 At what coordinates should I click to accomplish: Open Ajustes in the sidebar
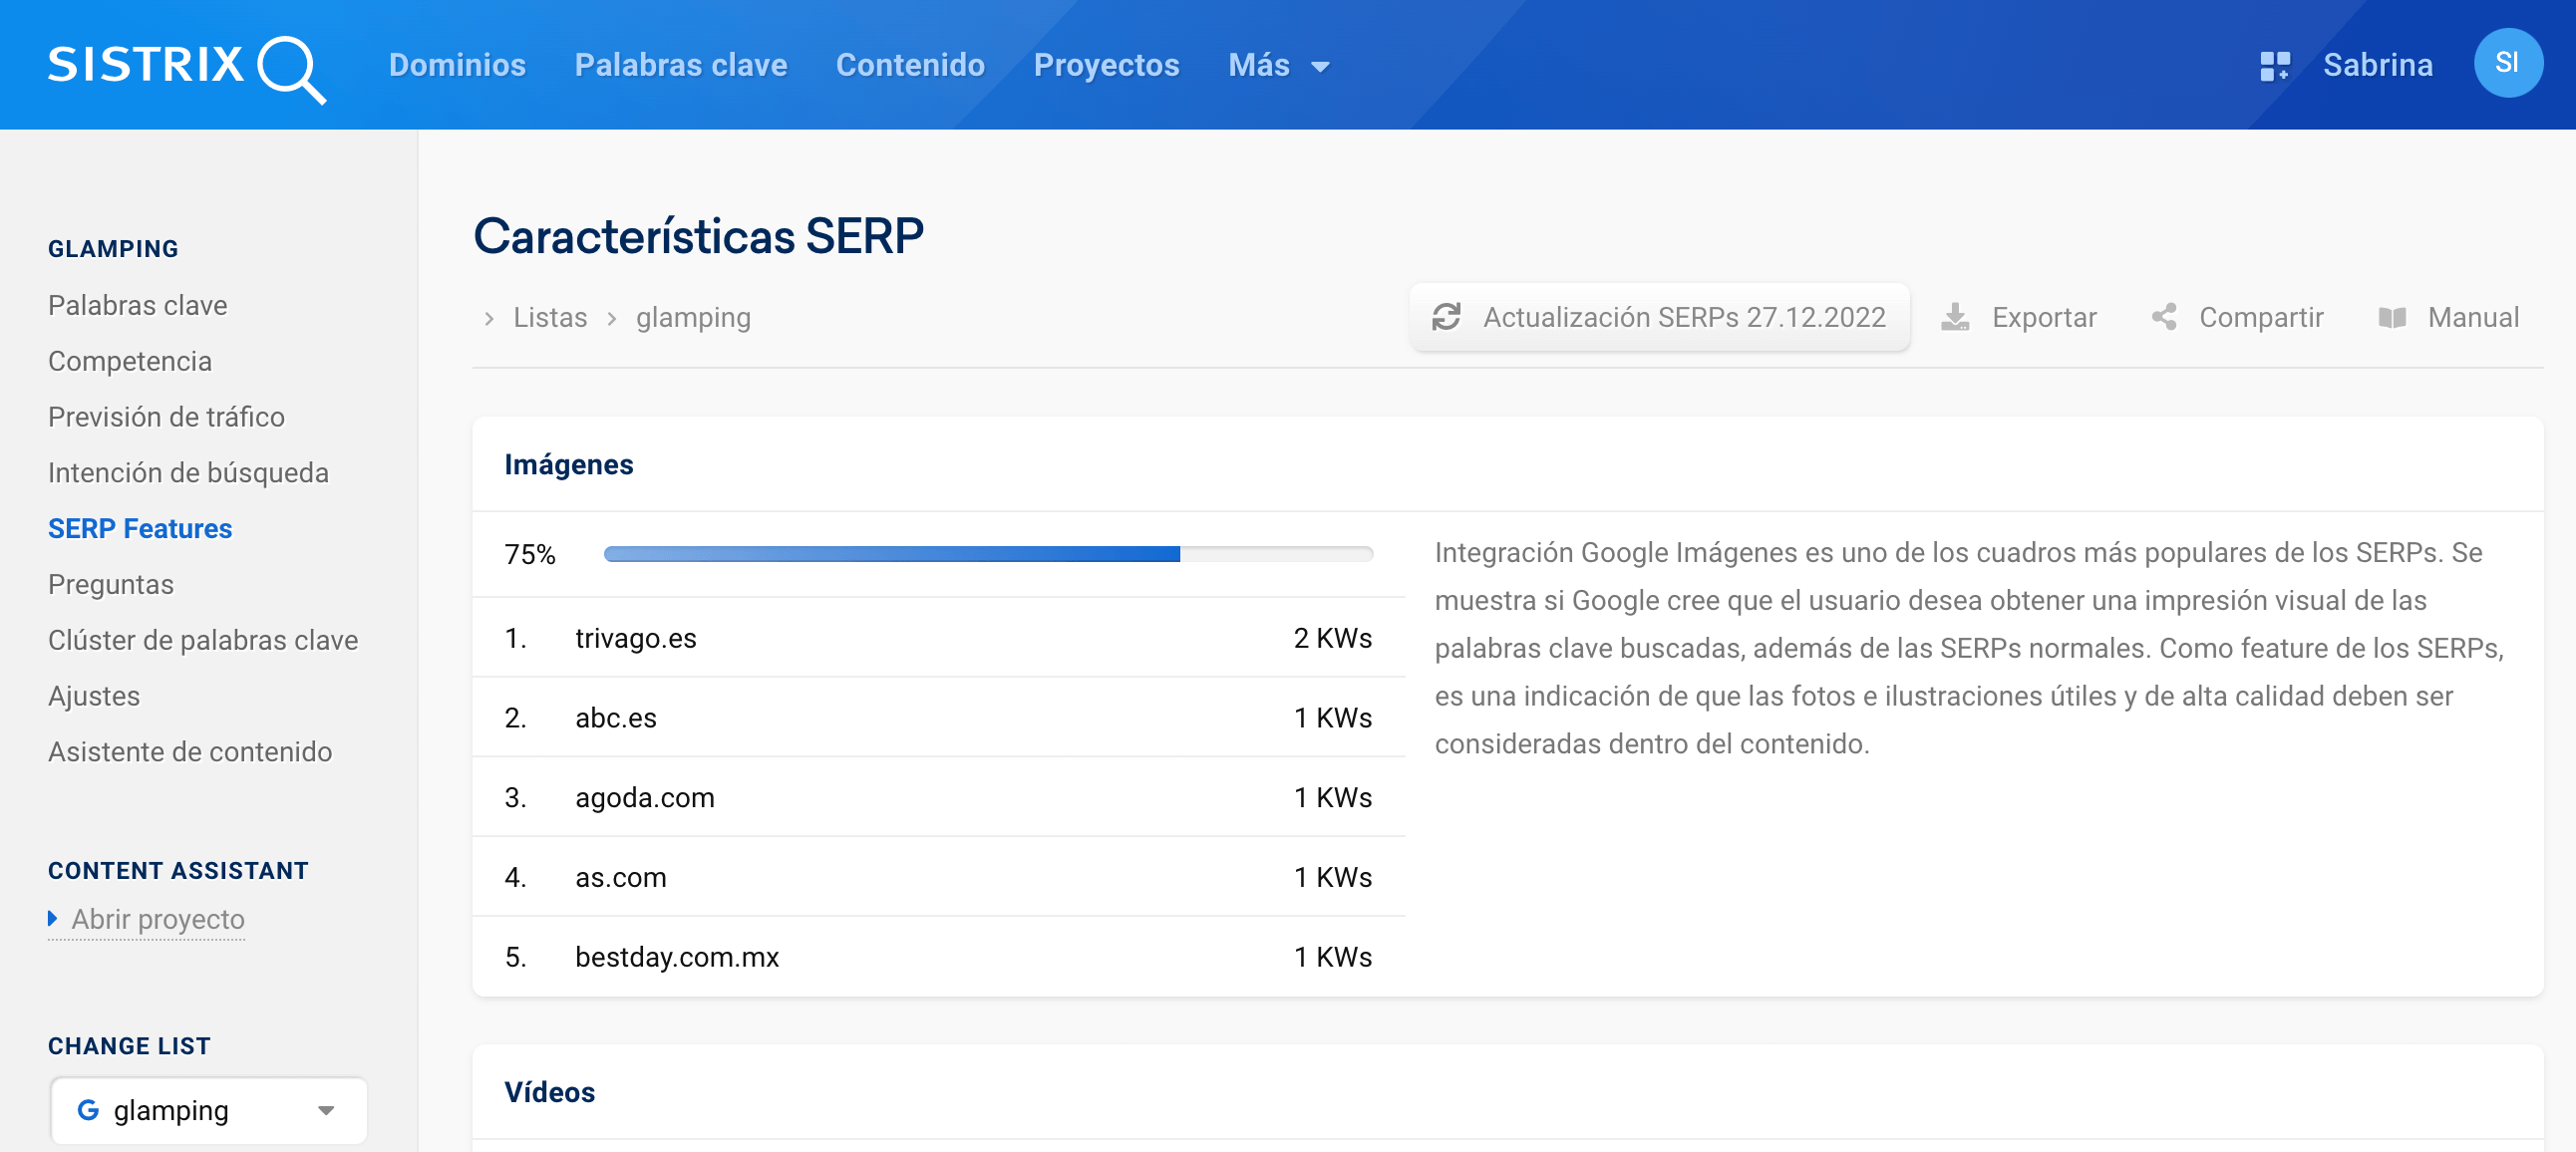[94, 696]
